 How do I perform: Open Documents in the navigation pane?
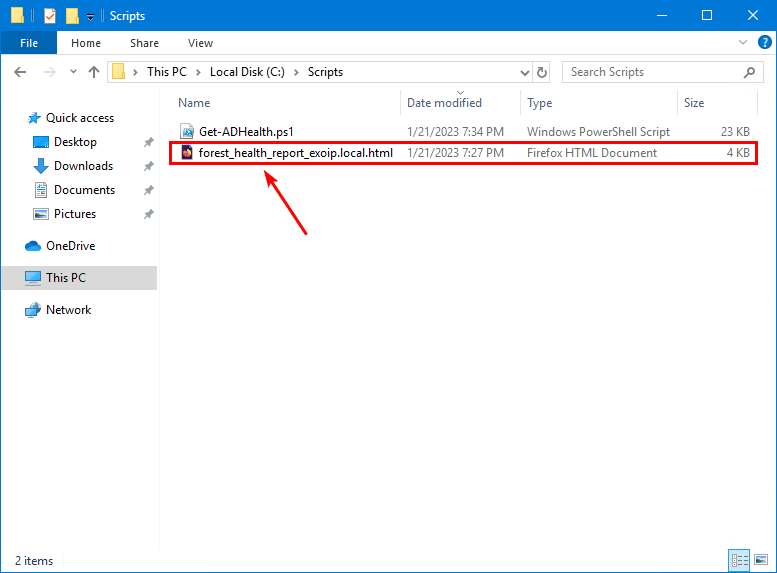click(84, 190)
